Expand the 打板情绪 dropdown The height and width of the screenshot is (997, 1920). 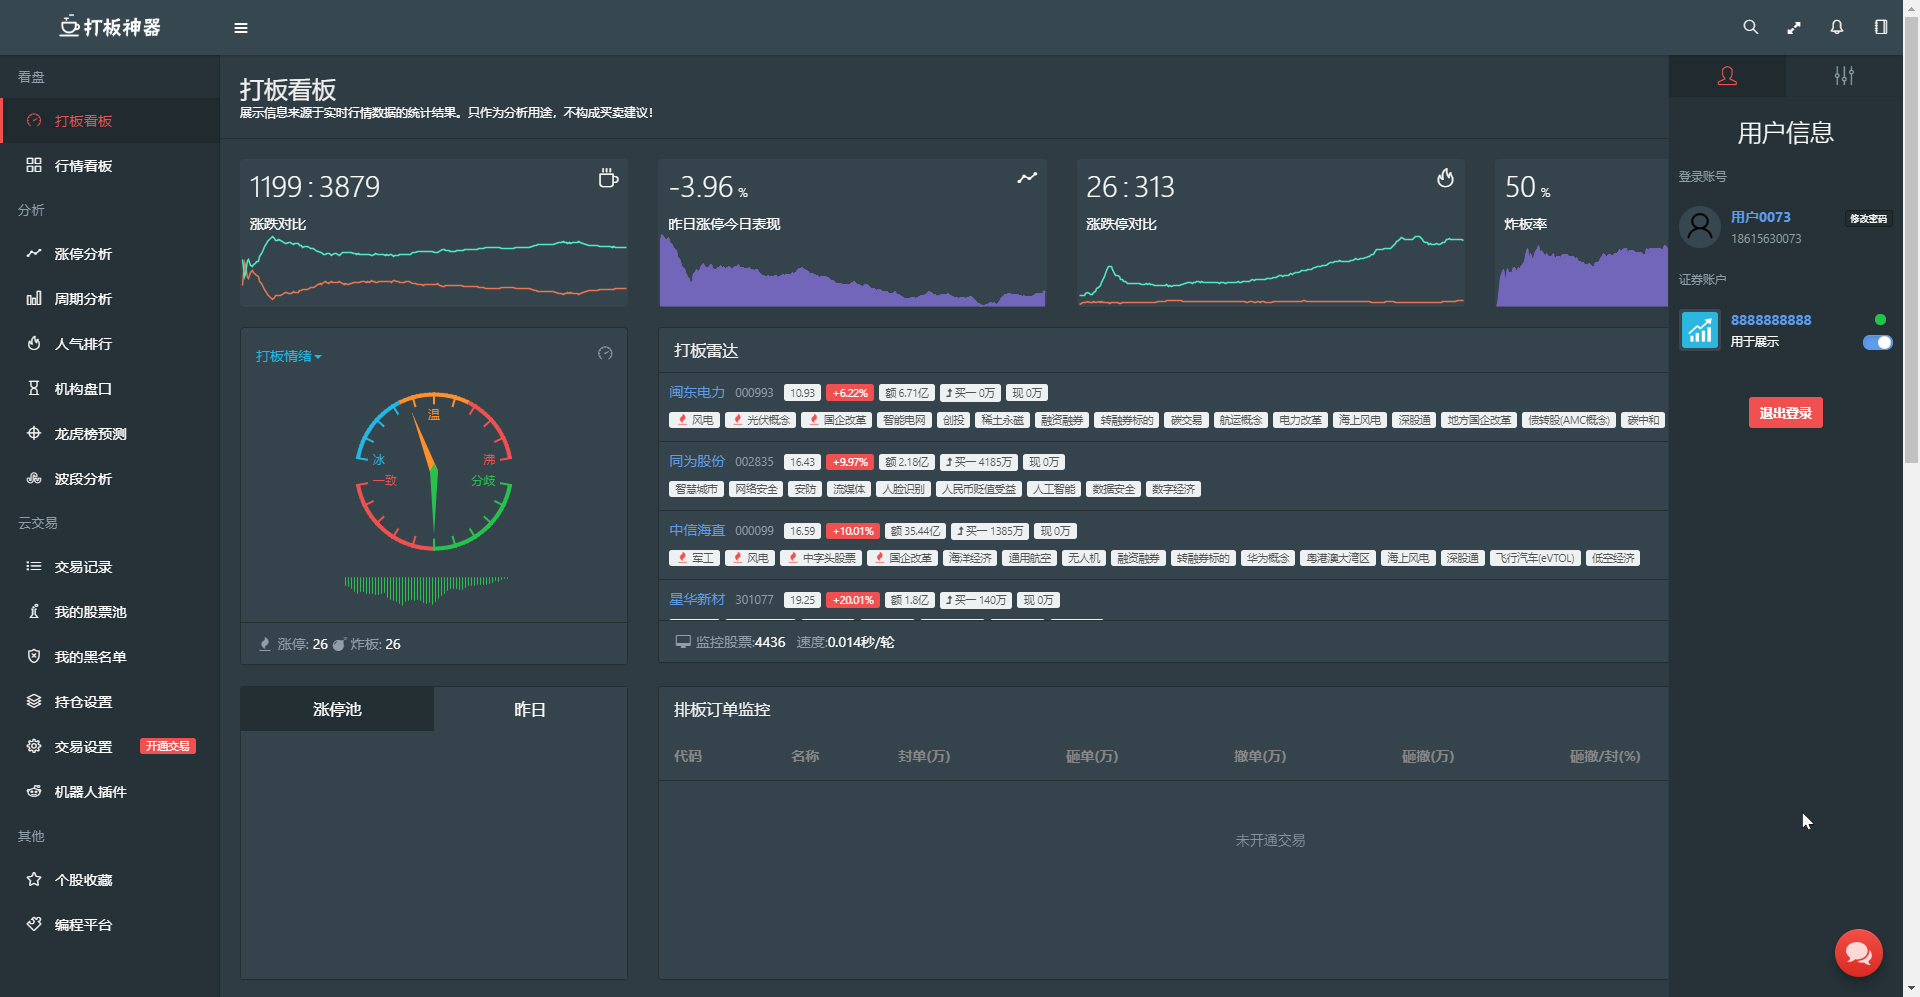[x=288, y=356]
